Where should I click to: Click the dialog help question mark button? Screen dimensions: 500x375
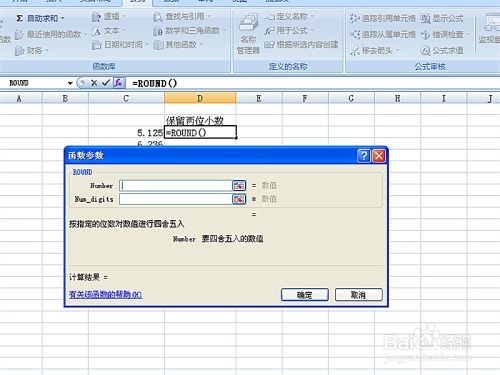coord(364,156)
